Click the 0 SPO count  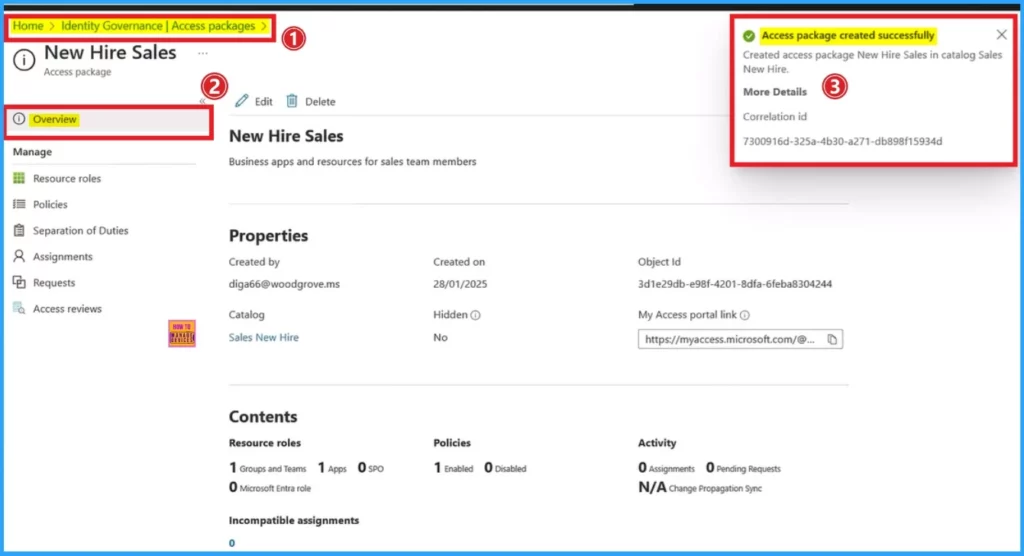click(370, 468)
